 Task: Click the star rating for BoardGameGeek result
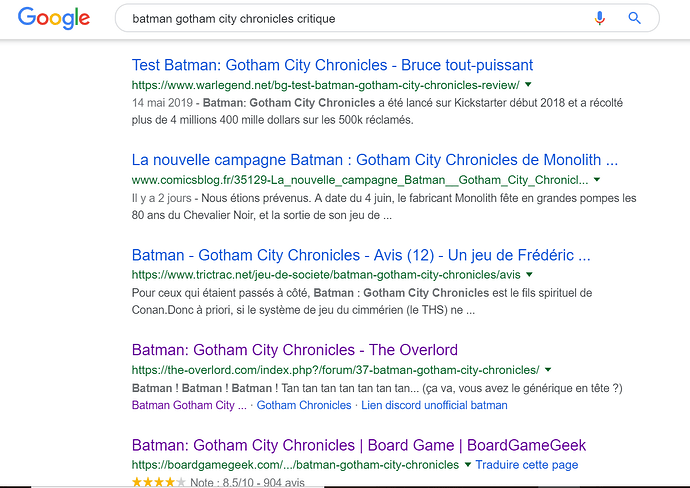(x=158, y=482)
